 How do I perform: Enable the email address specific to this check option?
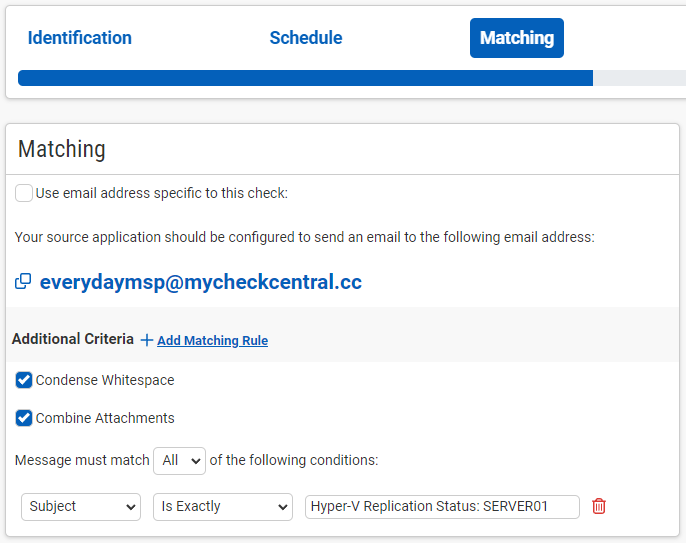click(24, 193)
